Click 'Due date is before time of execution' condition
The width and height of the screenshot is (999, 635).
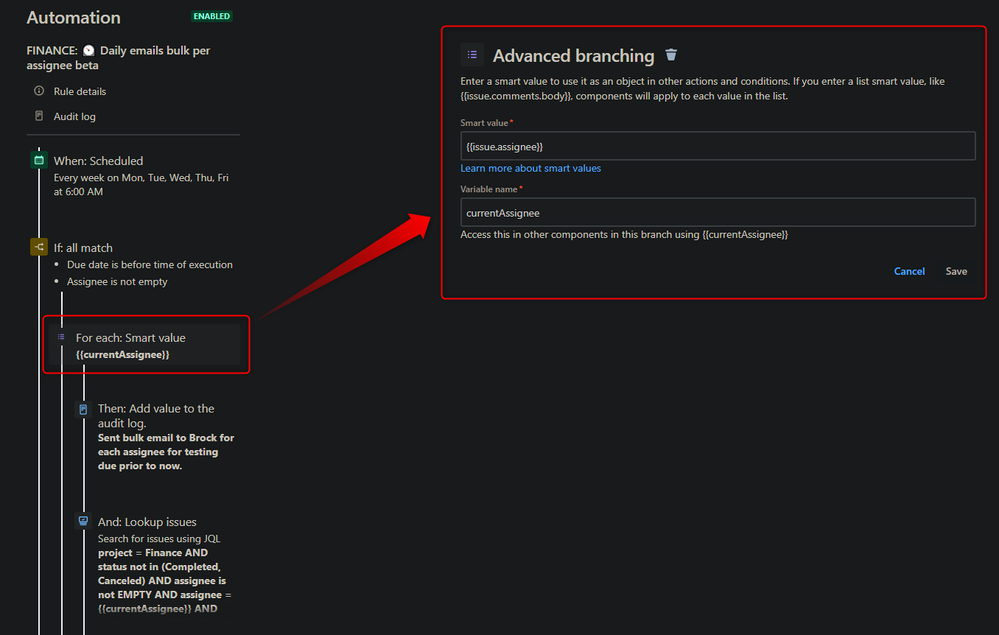tap(150, 264)
